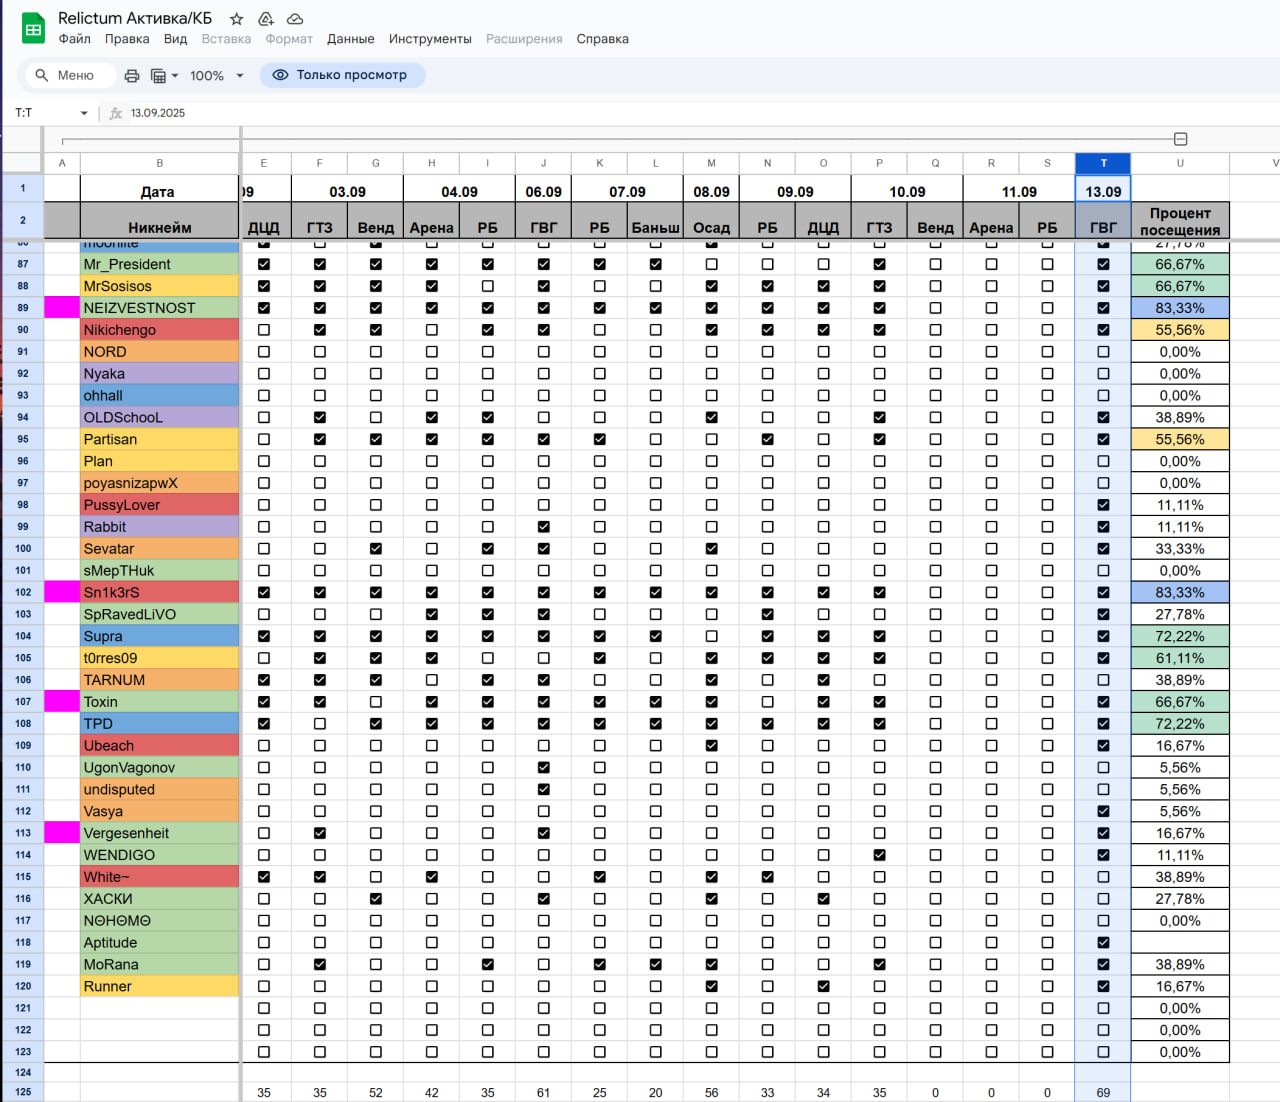Open the 100% zoom dropdown
This screenshot has height=1102, width=1280.
217,76
